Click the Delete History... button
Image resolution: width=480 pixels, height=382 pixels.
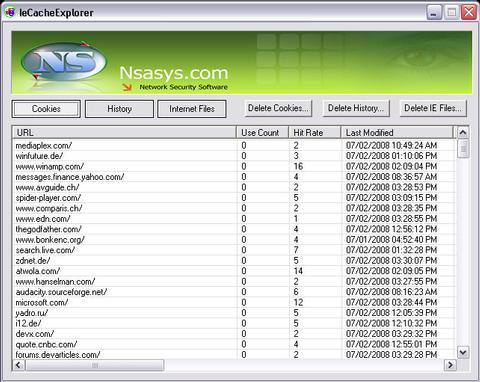356,108
